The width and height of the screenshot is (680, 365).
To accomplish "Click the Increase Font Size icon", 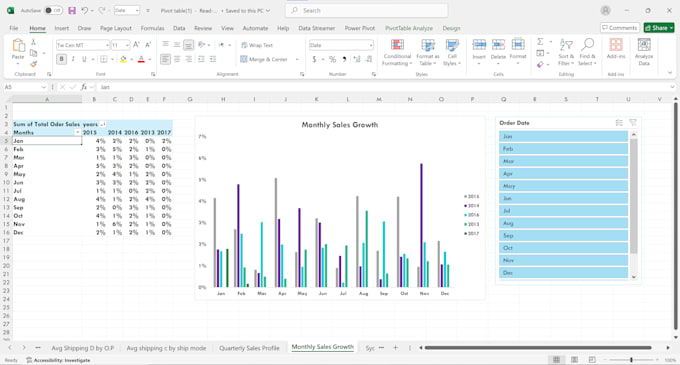I will 137,45.
